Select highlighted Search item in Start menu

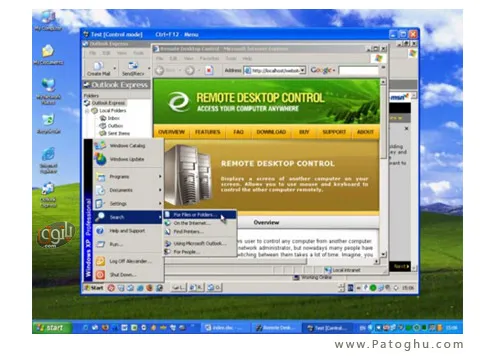(x=128, y=217)
